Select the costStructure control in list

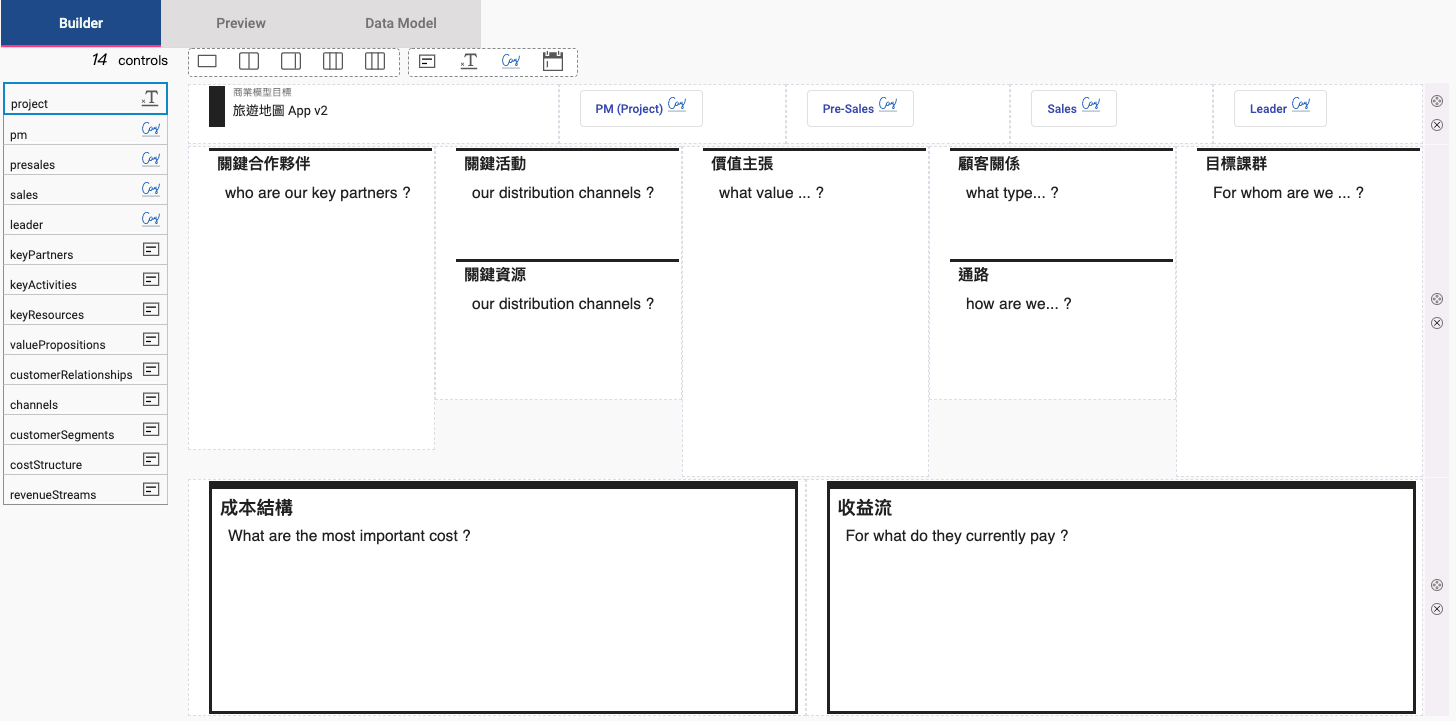86,460
